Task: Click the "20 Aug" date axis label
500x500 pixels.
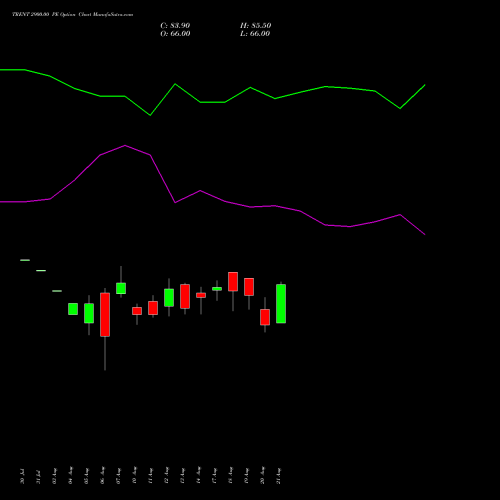Action: coord(262,476)
